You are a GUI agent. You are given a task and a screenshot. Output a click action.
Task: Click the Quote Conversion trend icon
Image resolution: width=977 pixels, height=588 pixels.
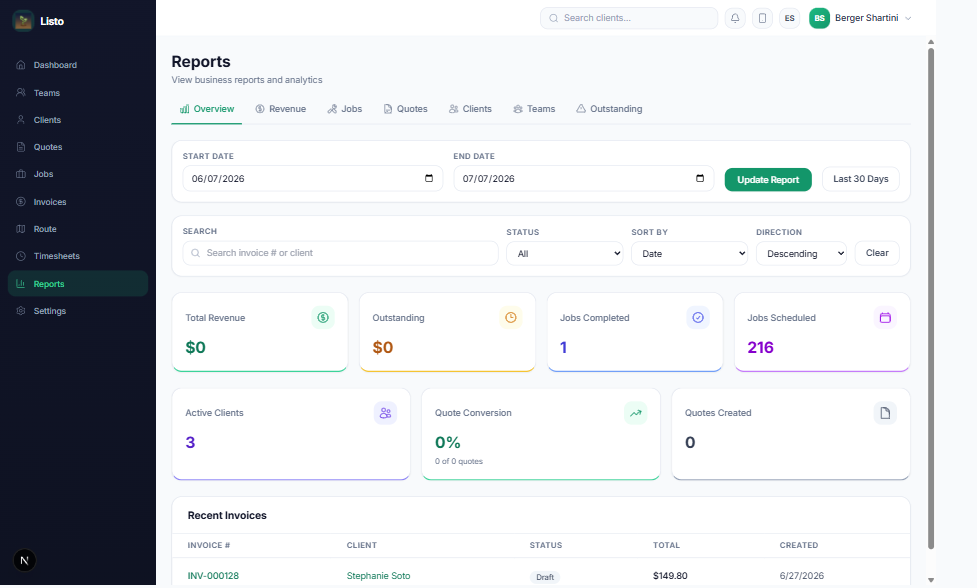[636, 413]
